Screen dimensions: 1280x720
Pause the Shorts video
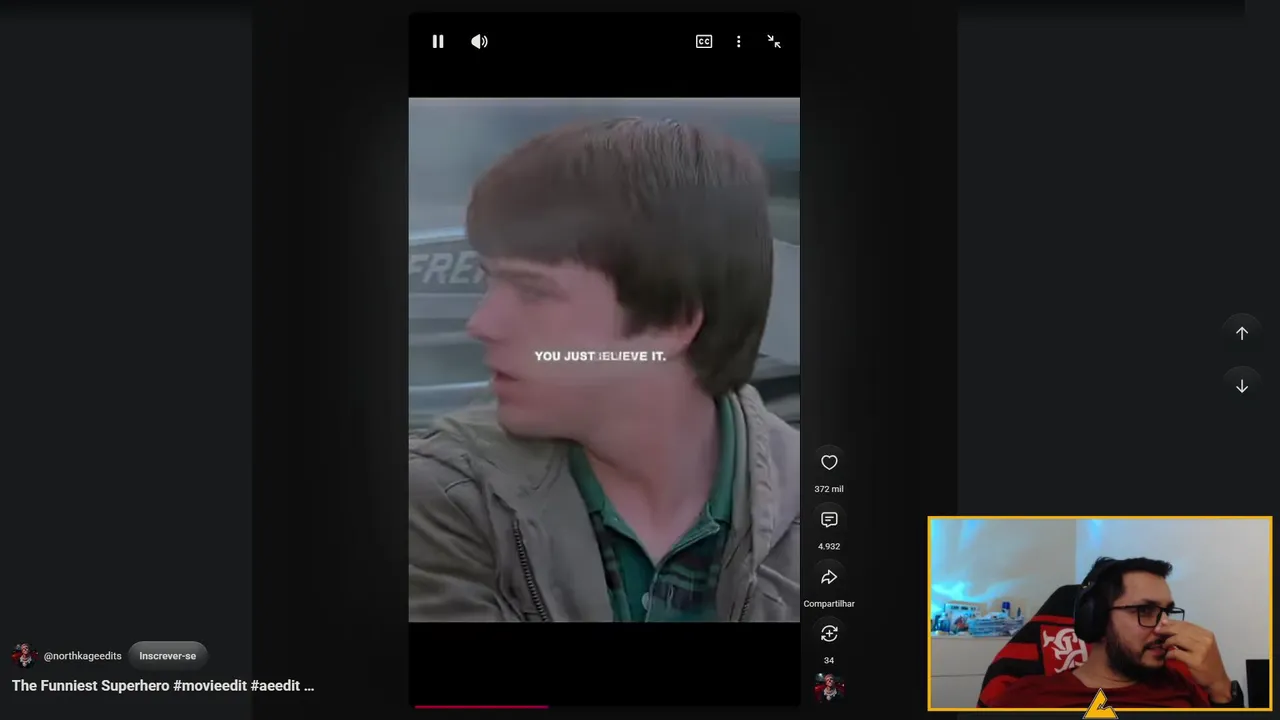tap(438, 41)
